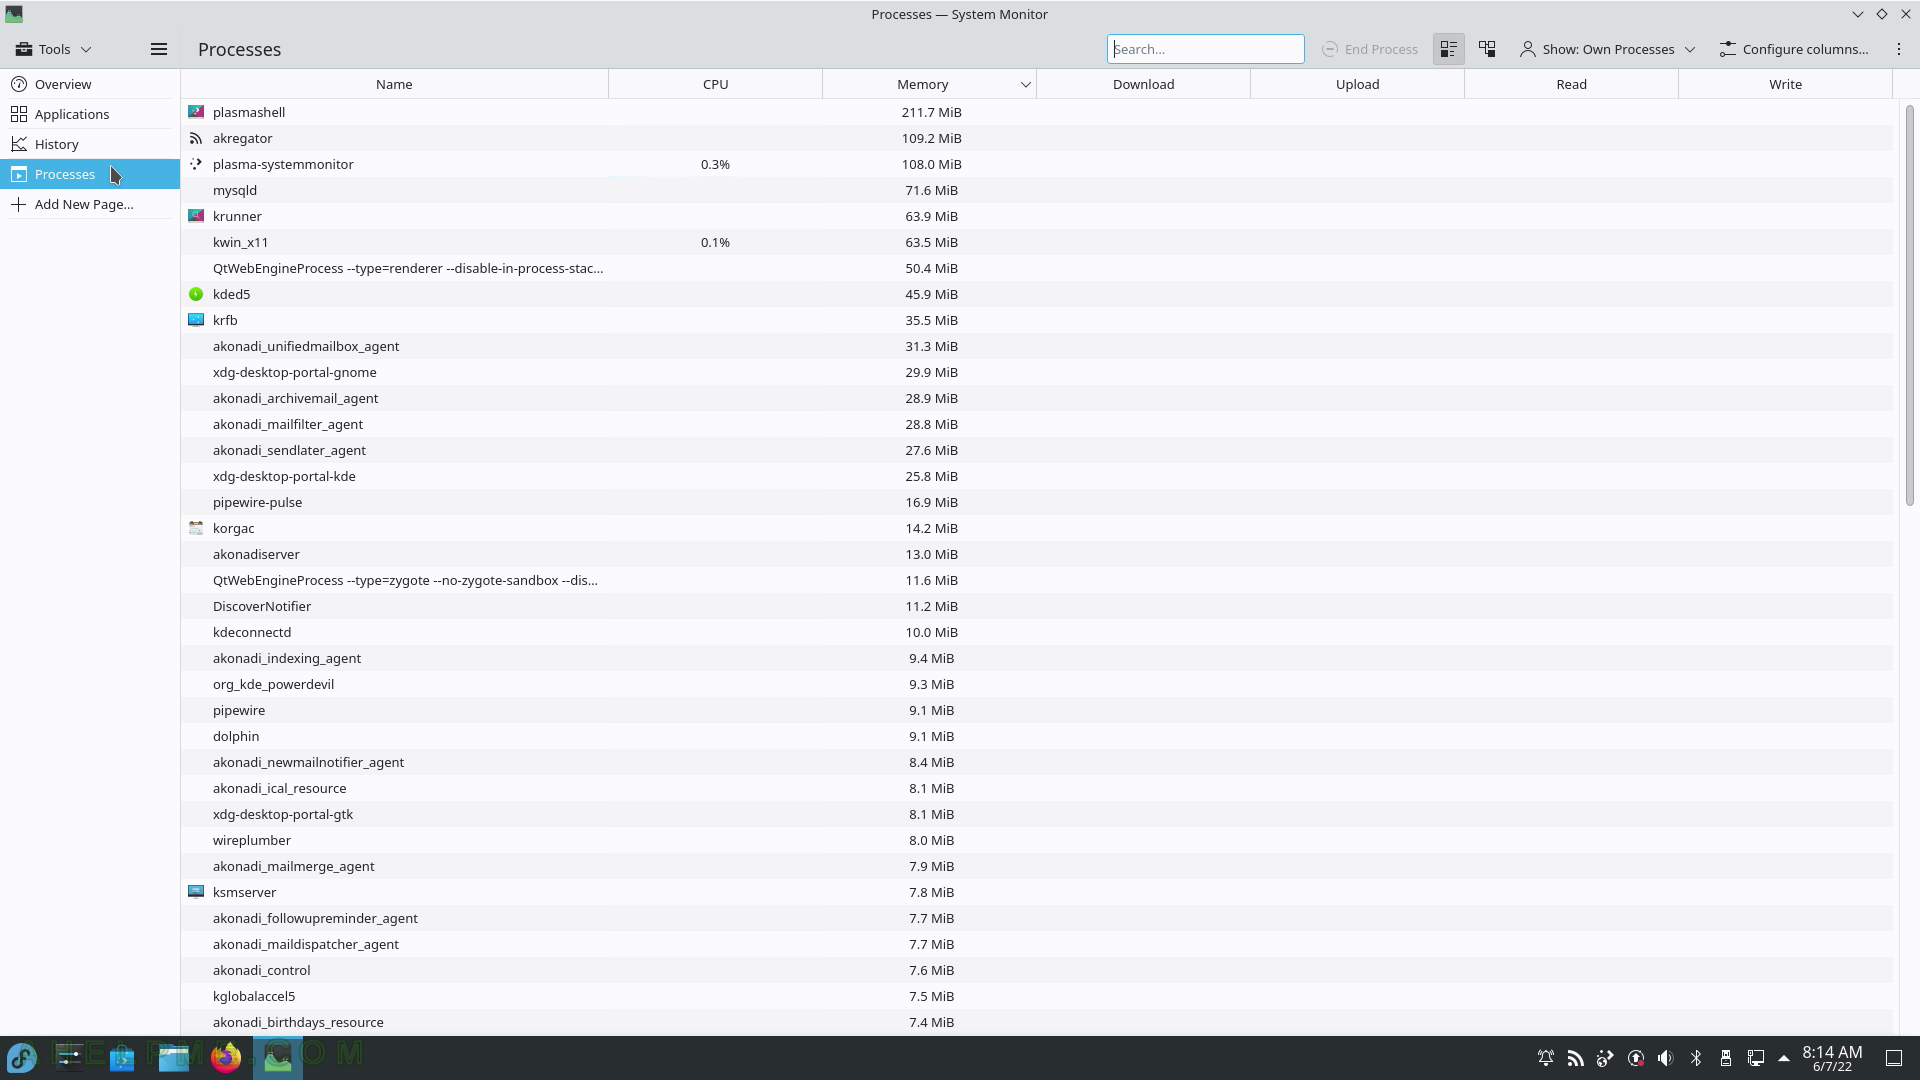Click Add New Page… entry
The image size is (1920, 1080).
(90, 204)
